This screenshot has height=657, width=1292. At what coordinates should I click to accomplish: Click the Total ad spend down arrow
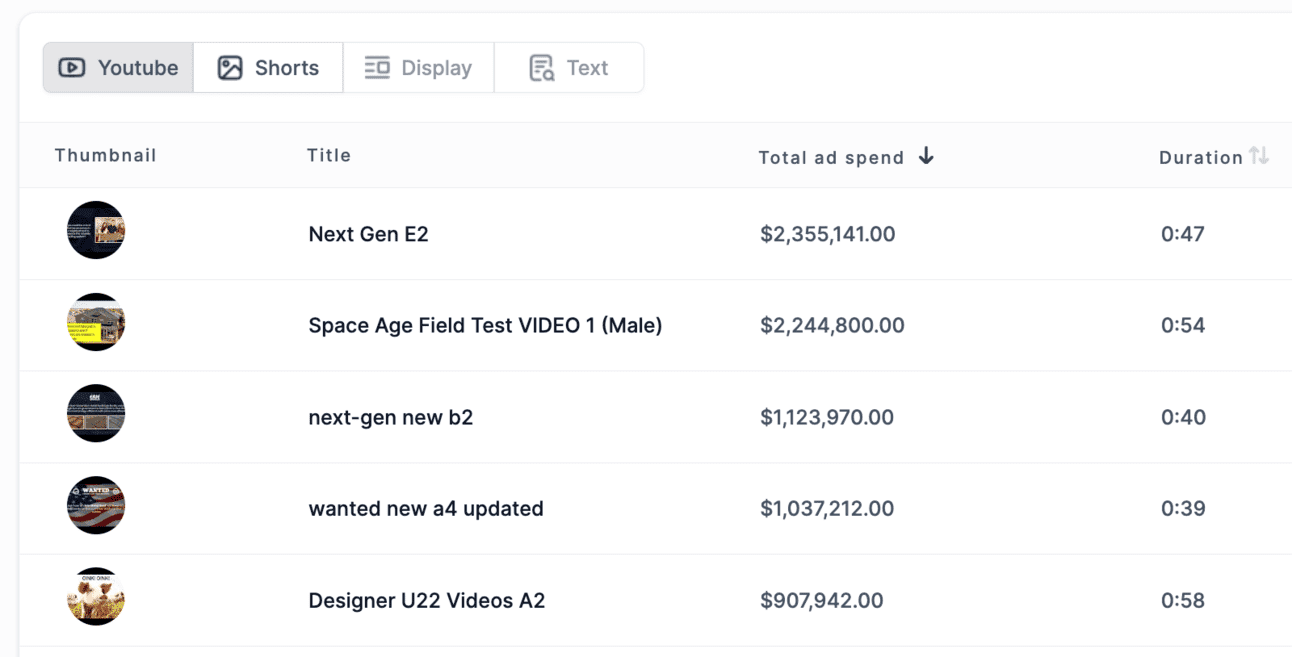926,156
